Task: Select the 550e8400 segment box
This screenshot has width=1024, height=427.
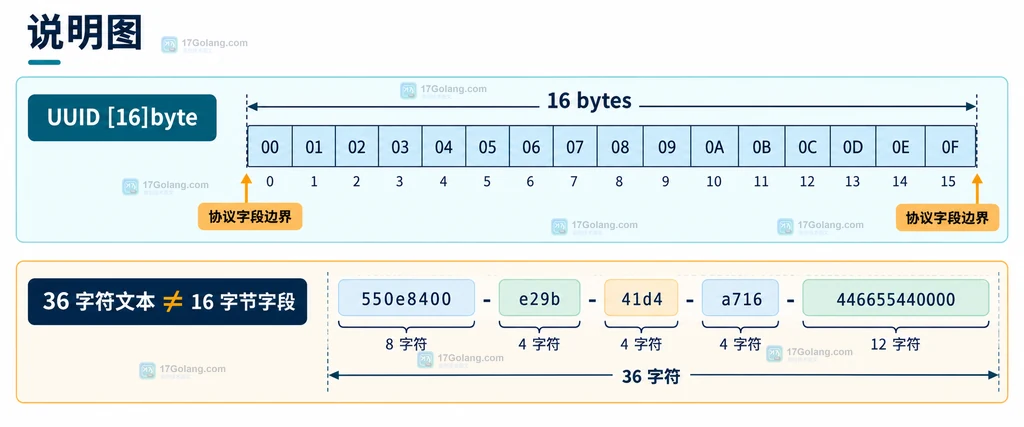Action: [406, 298]
